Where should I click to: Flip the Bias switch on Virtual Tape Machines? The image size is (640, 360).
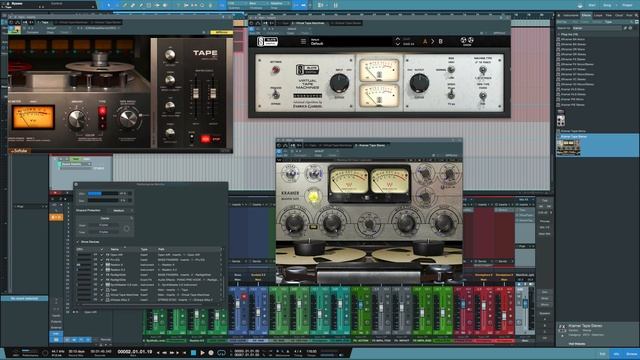tap(451, 70)
